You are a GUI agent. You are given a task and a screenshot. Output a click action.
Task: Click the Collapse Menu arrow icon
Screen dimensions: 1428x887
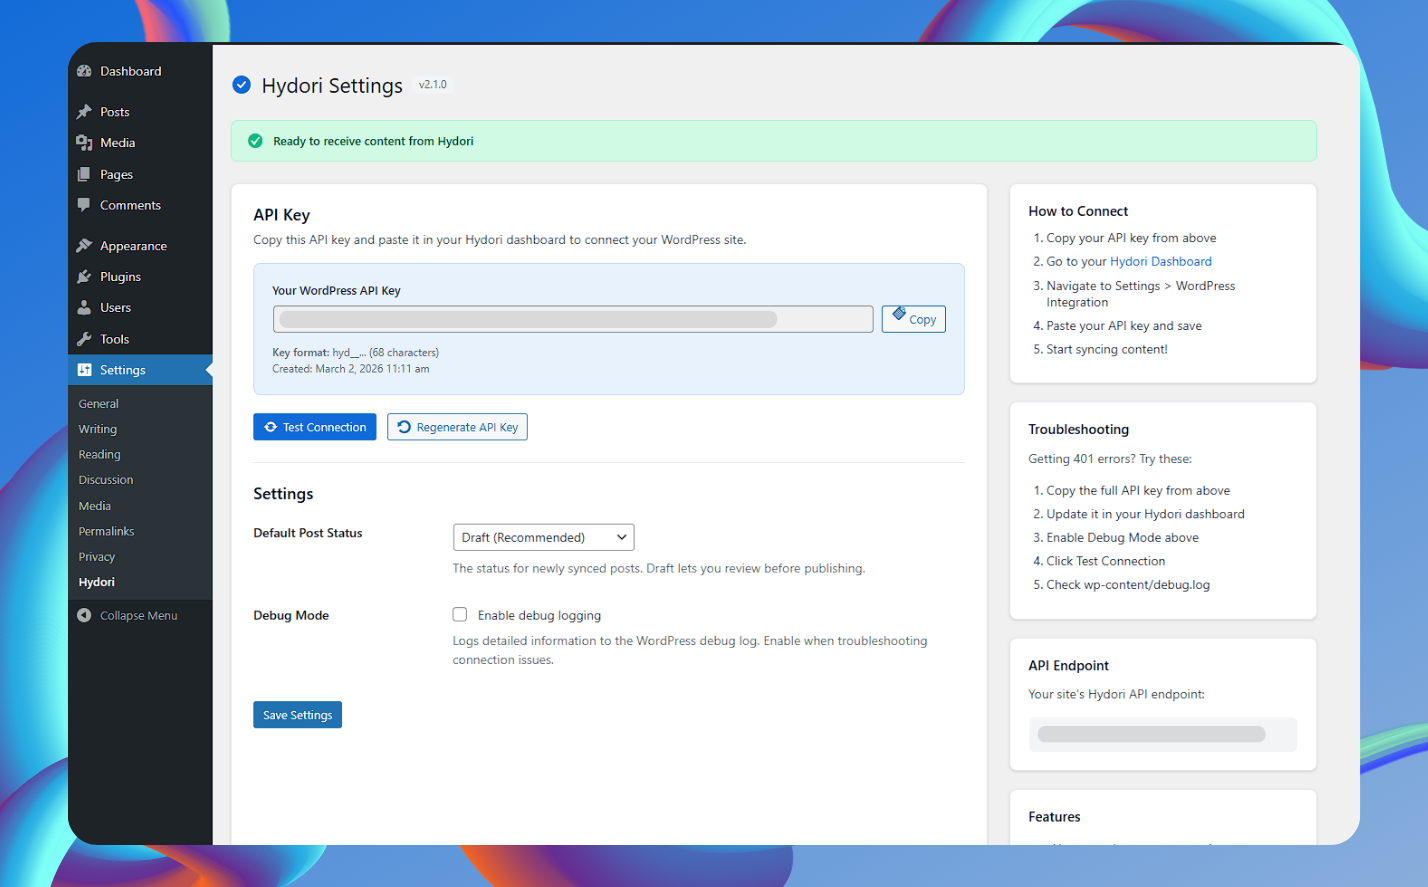coord(84,615)
